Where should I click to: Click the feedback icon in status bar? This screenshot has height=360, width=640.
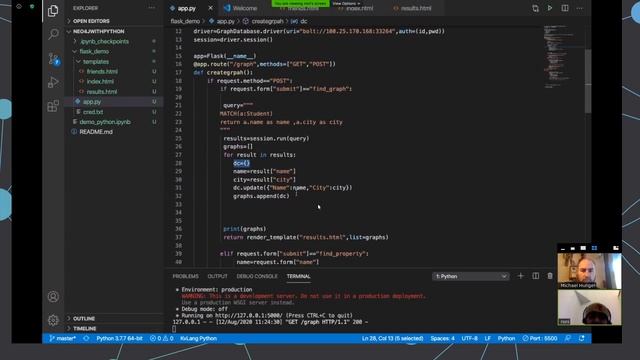pyautogui.click(x=568, y=338)
